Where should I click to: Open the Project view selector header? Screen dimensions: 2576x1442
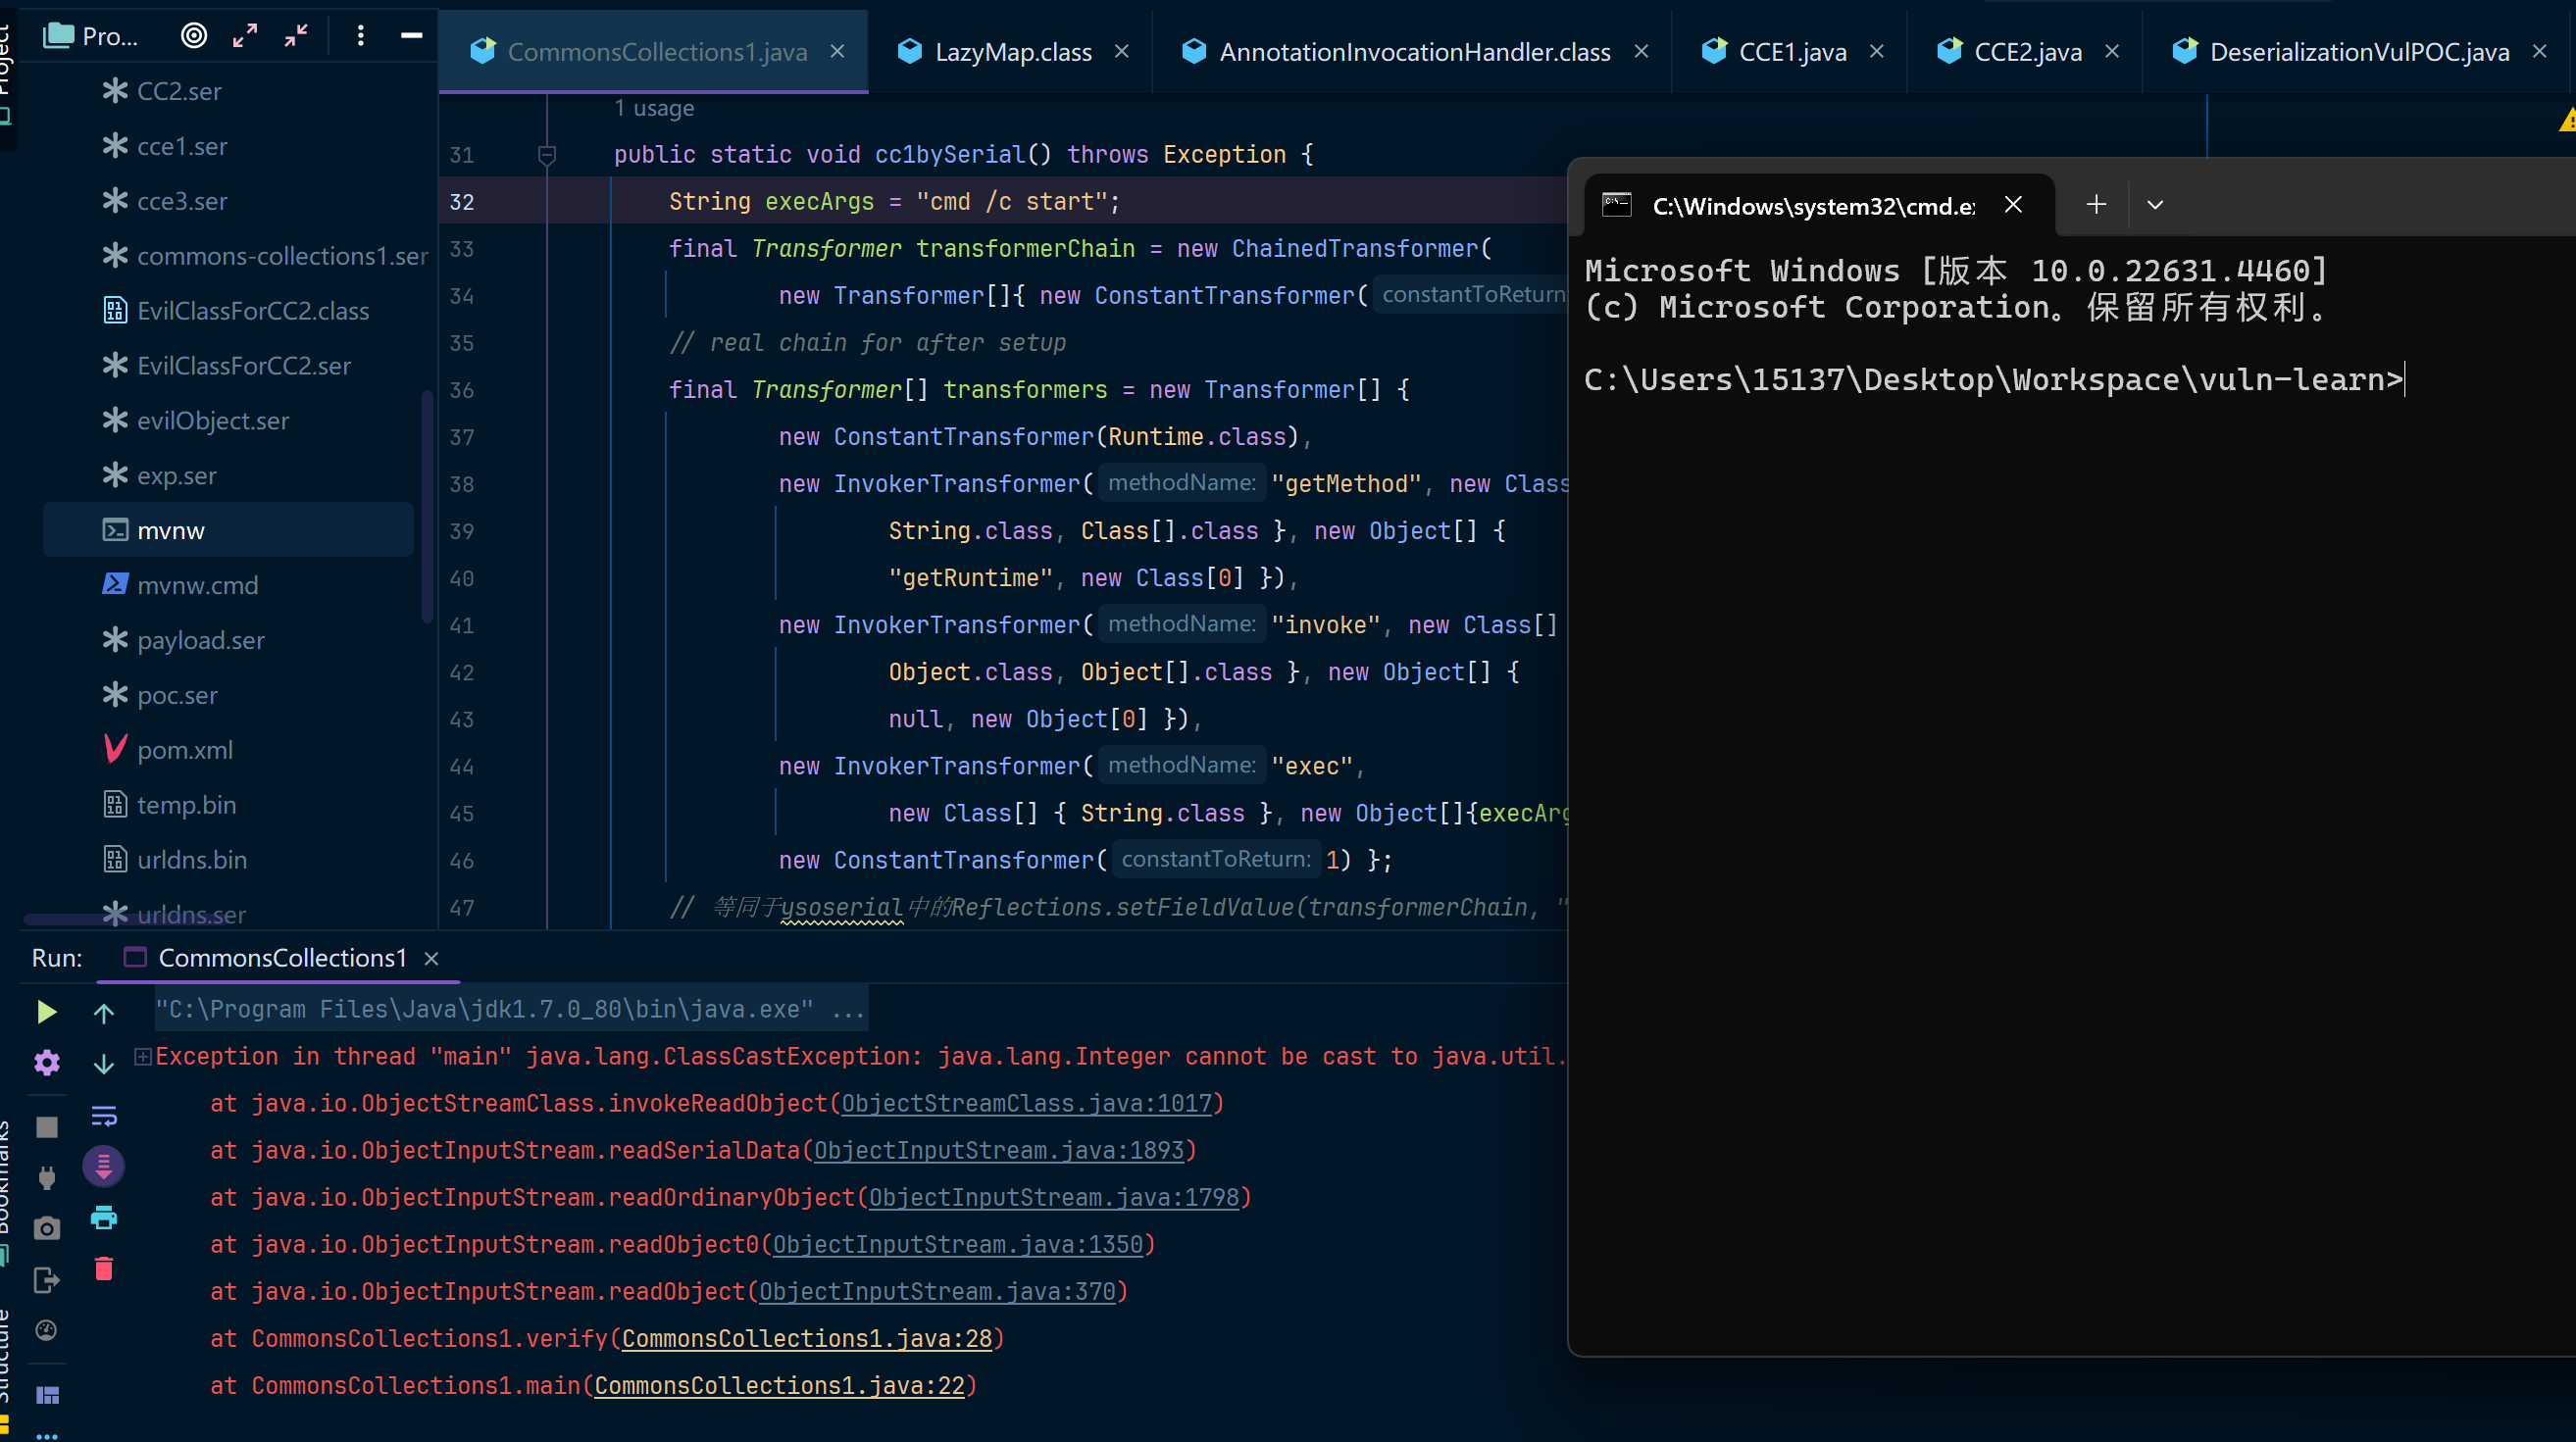pos(92,36)
